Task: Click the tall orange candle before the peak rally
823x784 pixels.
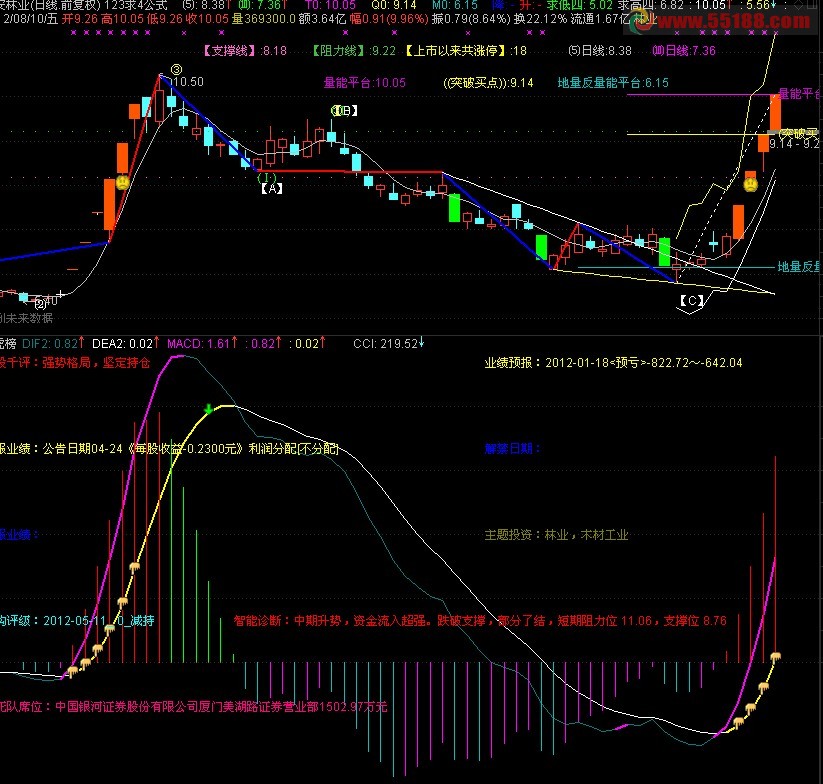Action: [110, 205]
